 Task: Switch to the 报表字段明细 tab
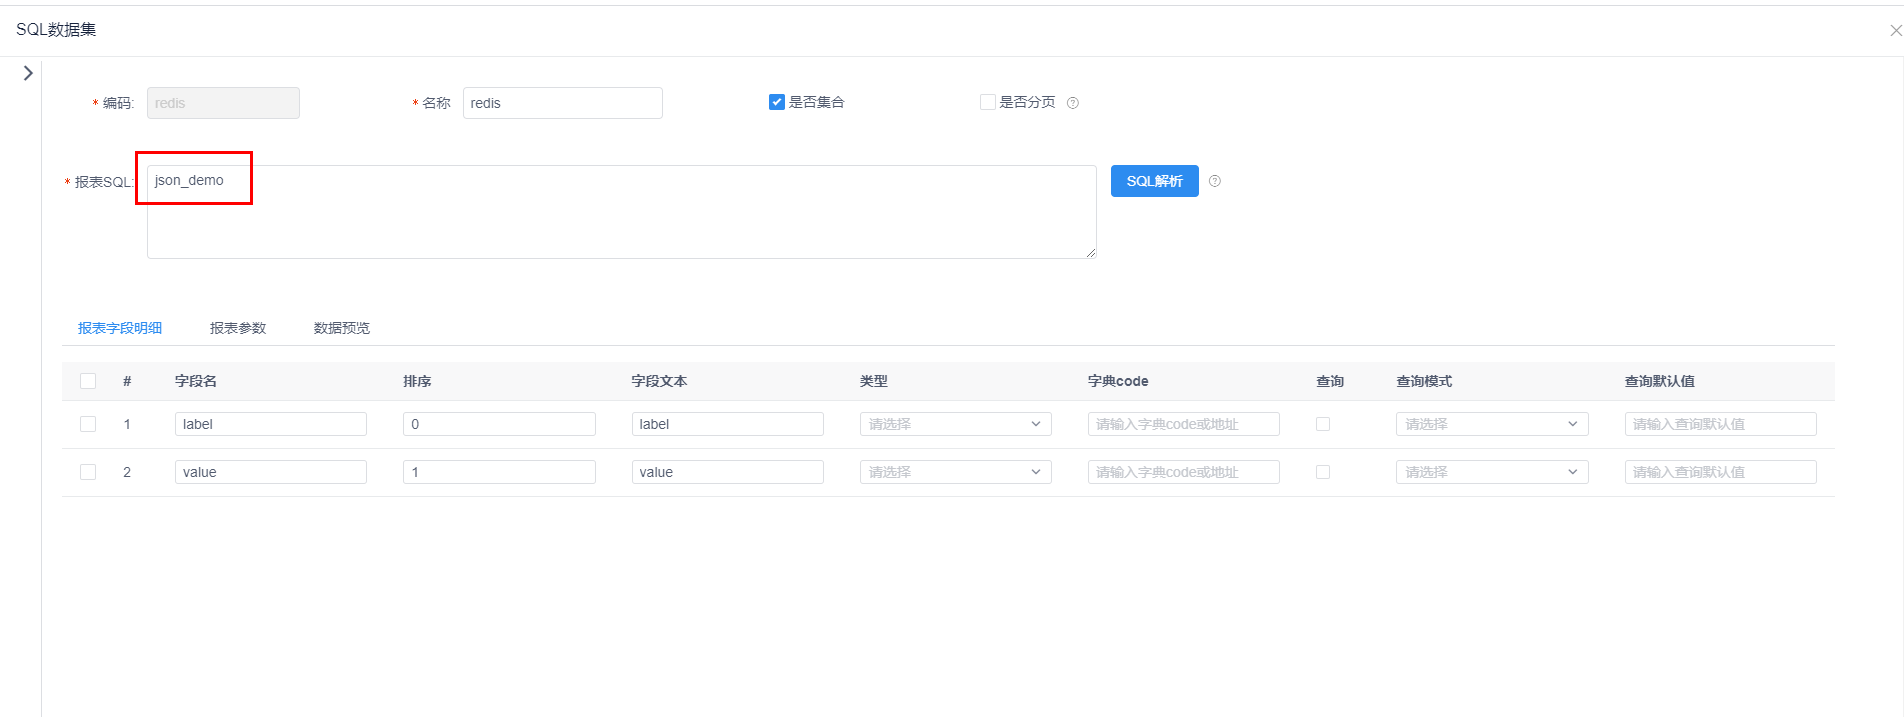tap(120, 328)
